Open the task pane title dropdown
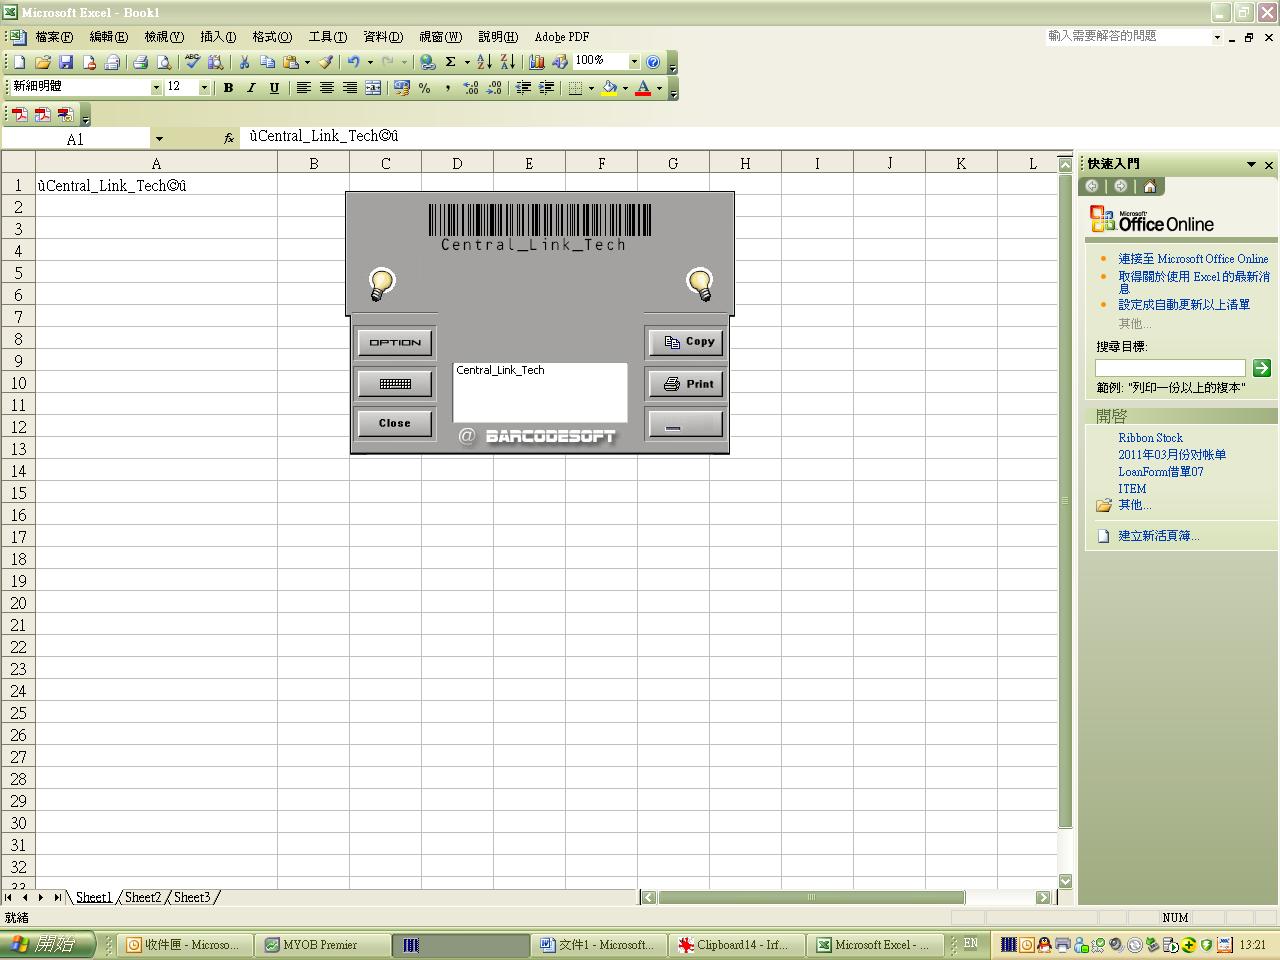The image size is (1280, 960). tap(1251, 164)
